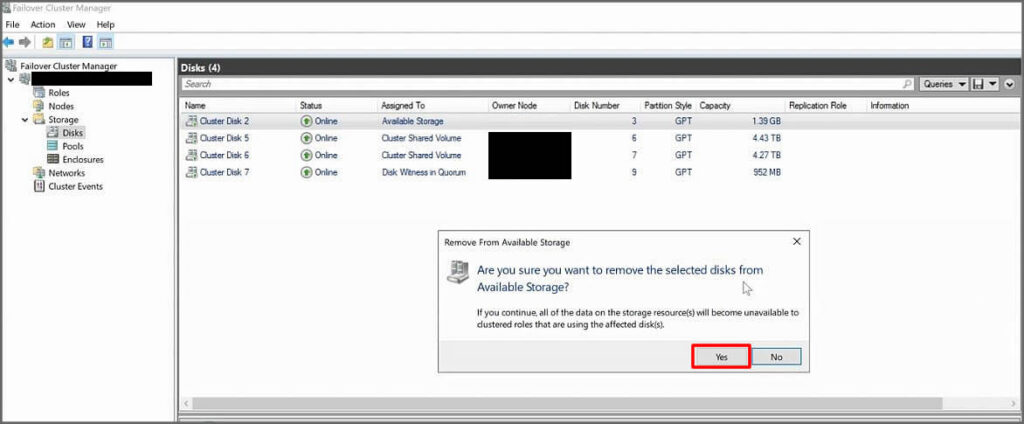The height and width of the screenshot is (424, 1024).
Task: Click the Cluster Disk 6 disk icon
Action: point(191,155)
